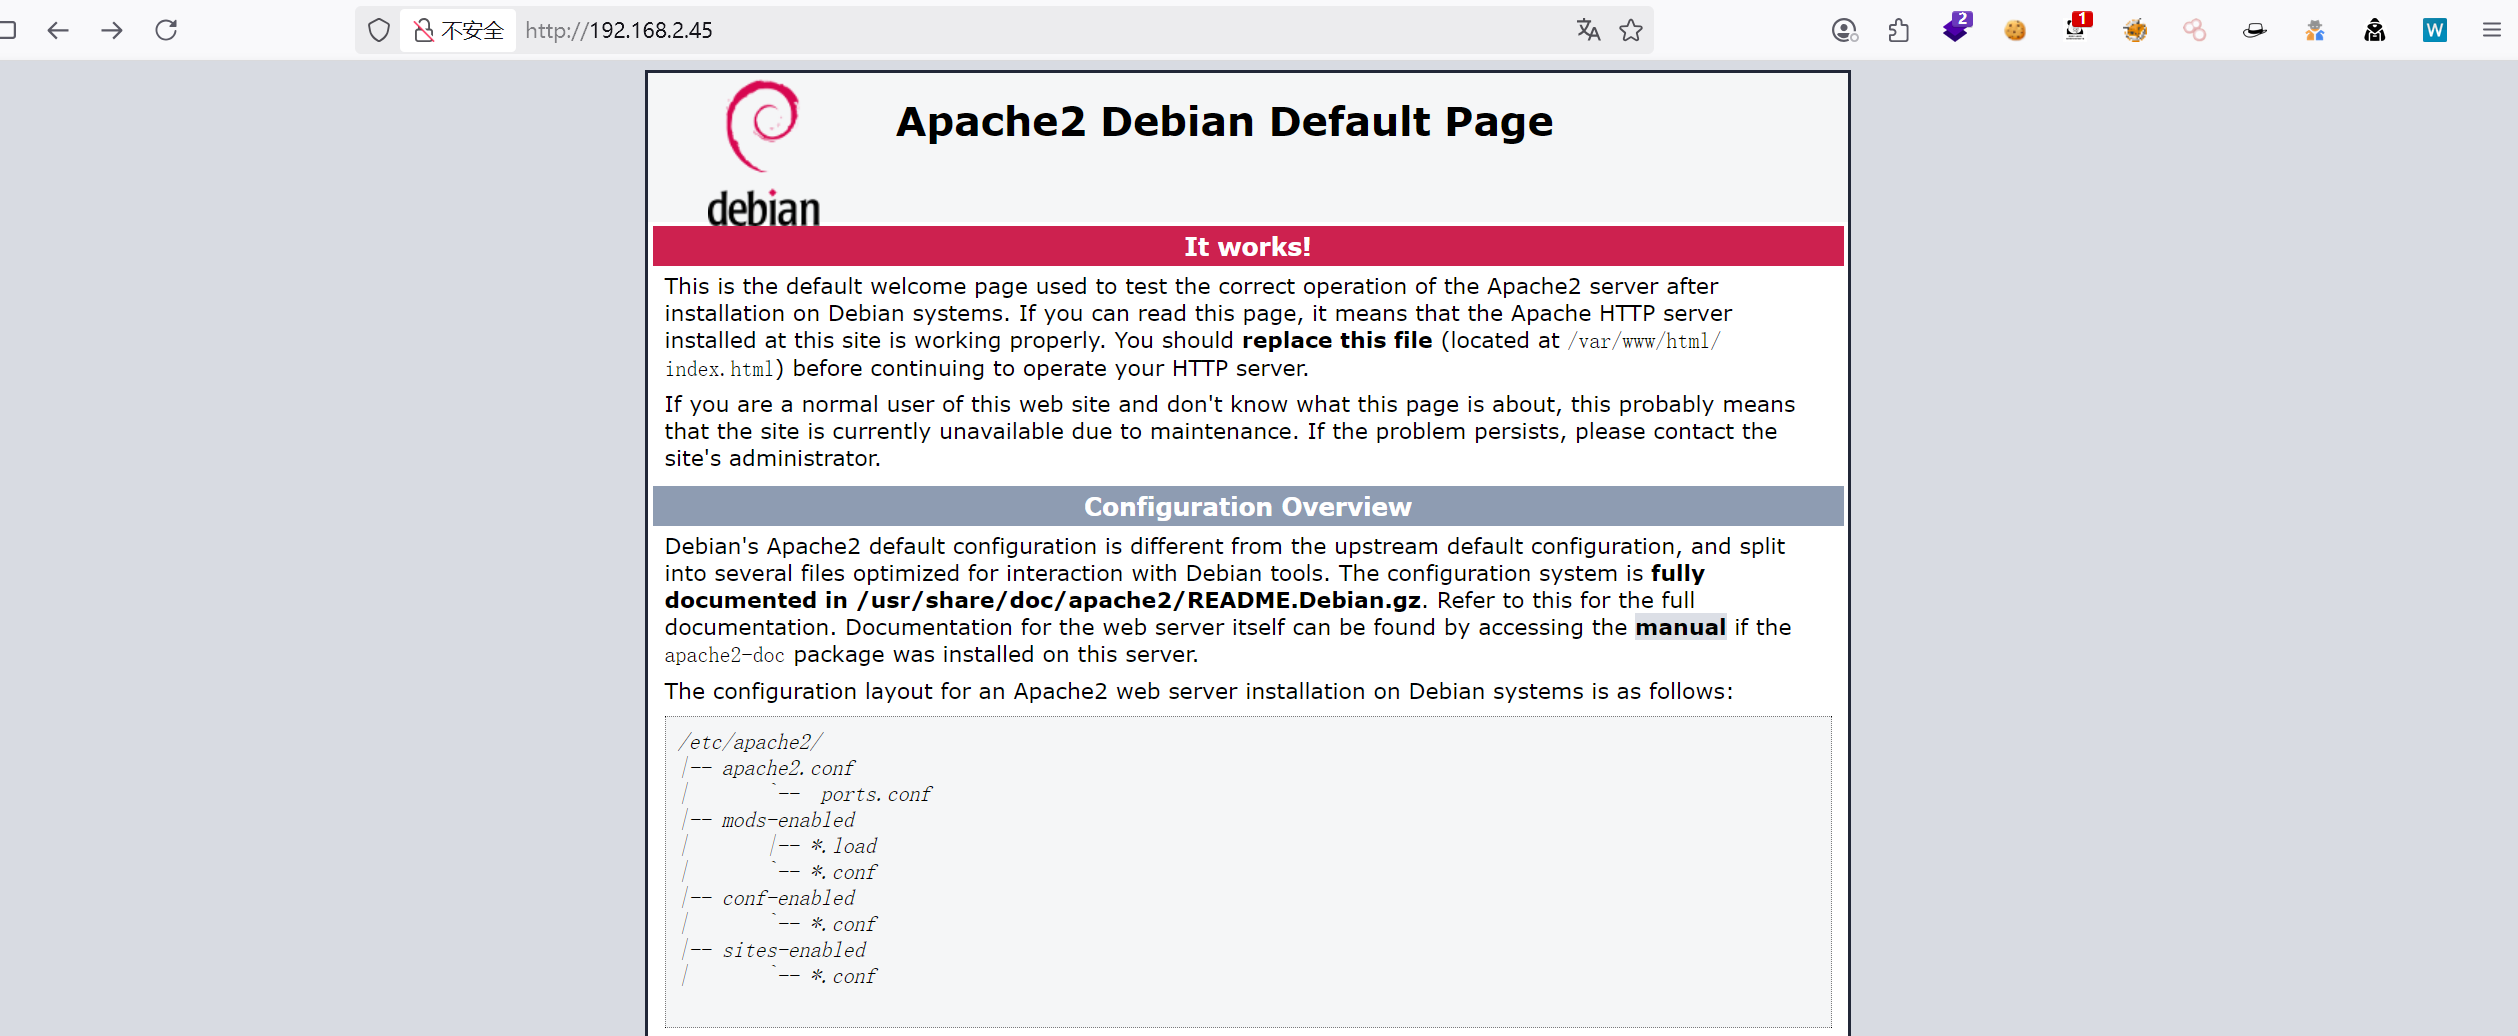This screenshot has width=2518, height=1036.
Task: Open the cookie extension icon
Action: [x=2015, y=30]
